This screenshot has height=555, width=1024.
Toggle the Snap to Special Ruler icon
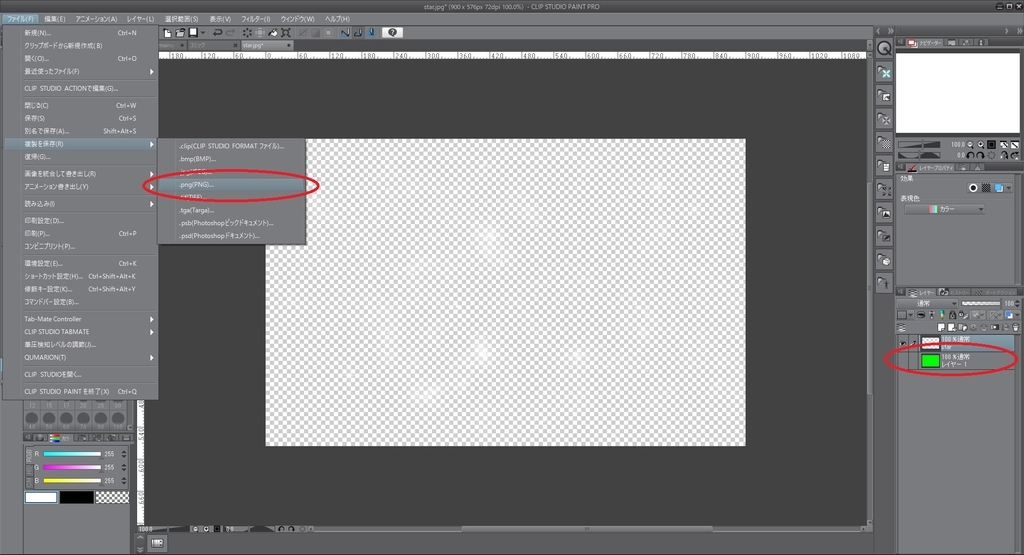pos(358,33)
